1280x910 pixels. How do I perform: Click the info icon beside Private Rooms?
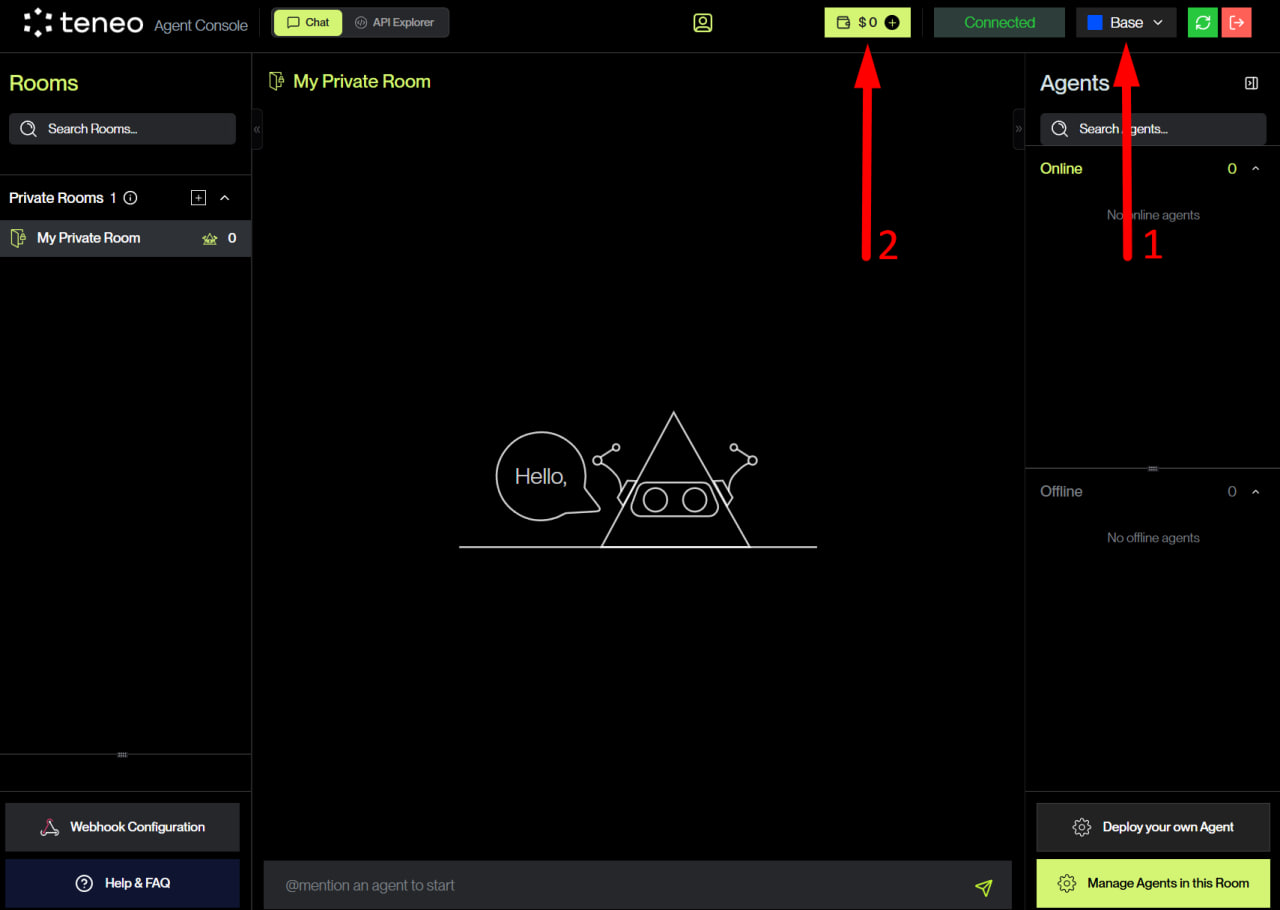point(130,198)
